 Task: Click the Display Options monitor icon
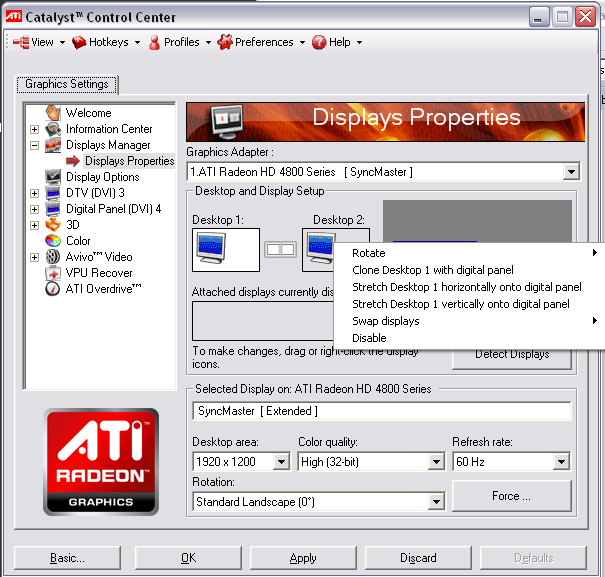(53, 176)
